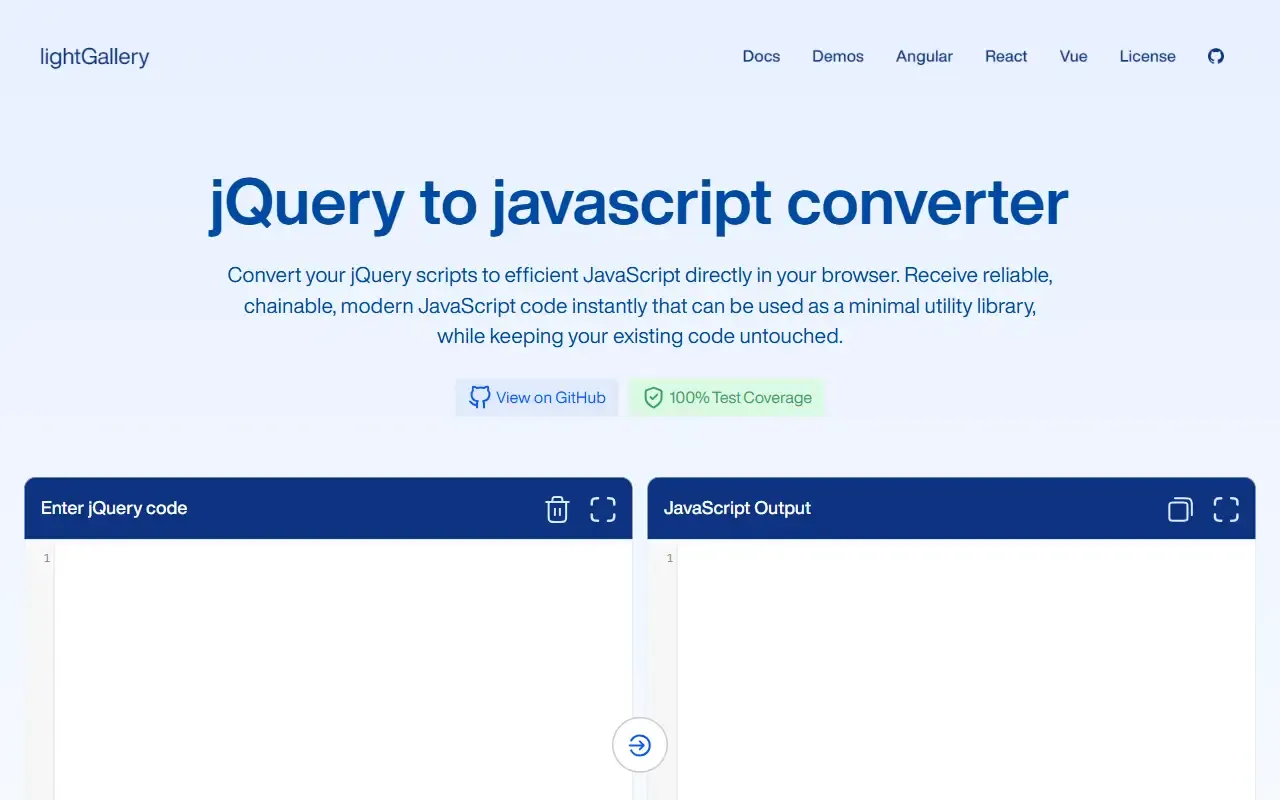Expand the JavaScript Output panel to fullscreen
Screen dimensions: 1280x800
click(x=1226, y=509)
